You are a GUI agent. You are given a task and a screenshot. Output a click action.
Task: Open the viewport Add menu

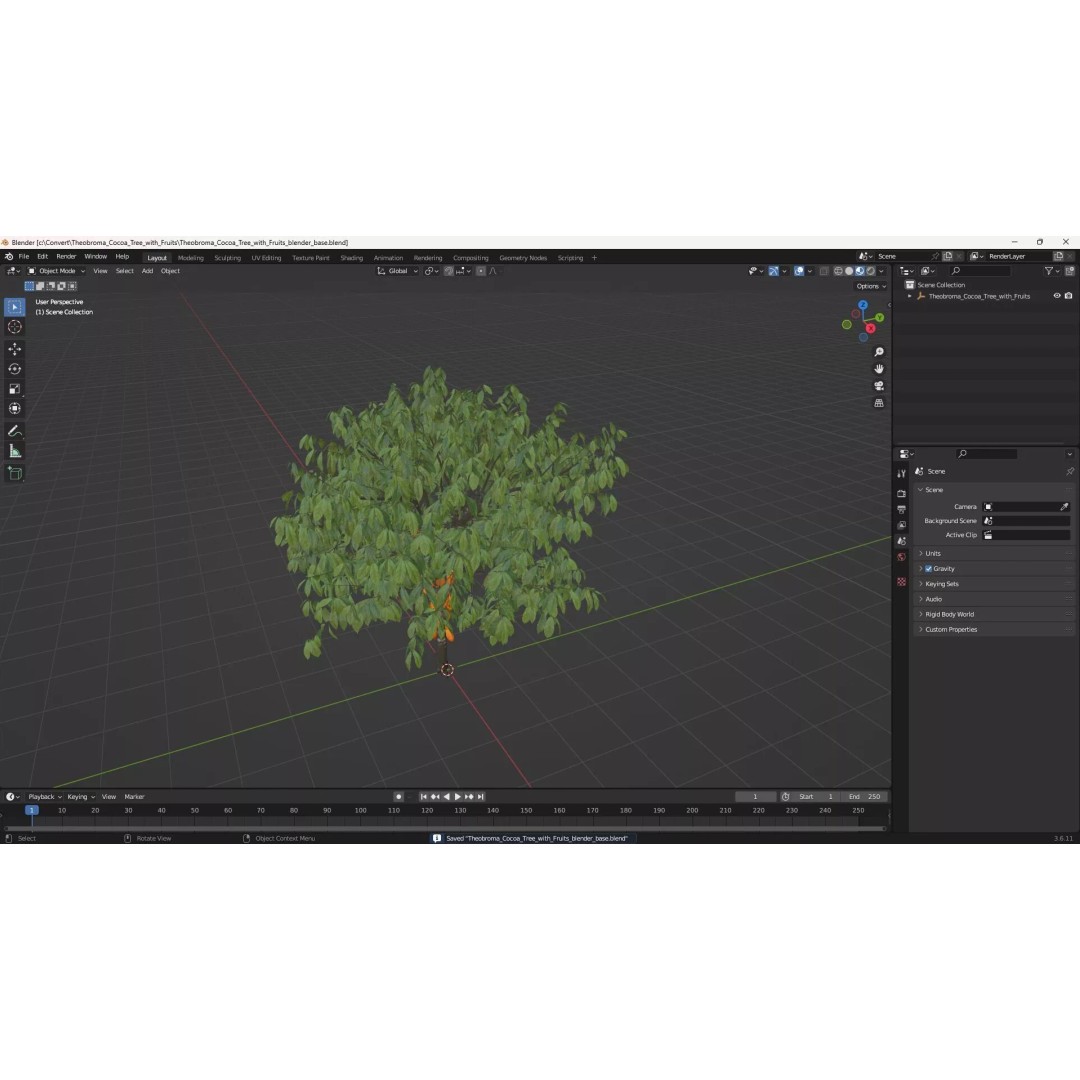tap(147, 271)
